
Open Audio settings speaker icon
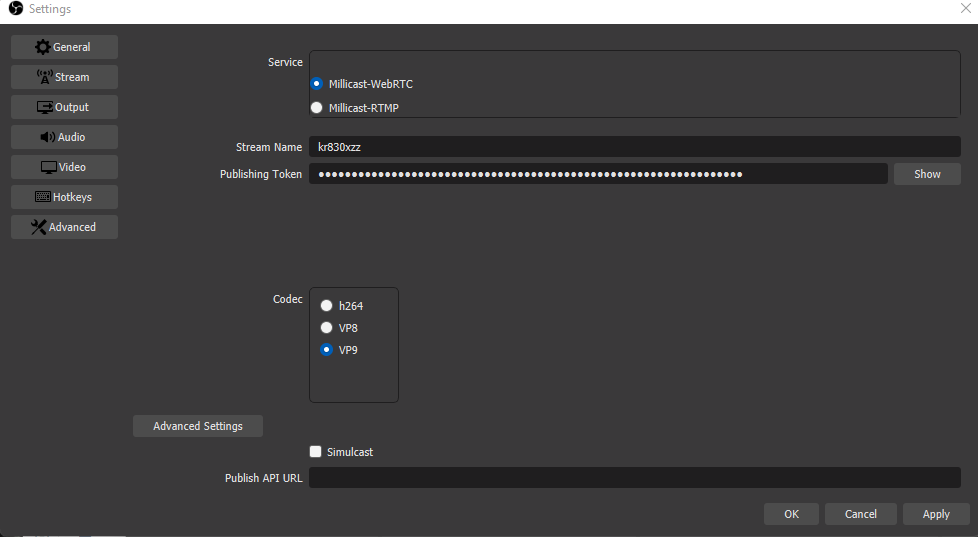(x=47, y=137)
